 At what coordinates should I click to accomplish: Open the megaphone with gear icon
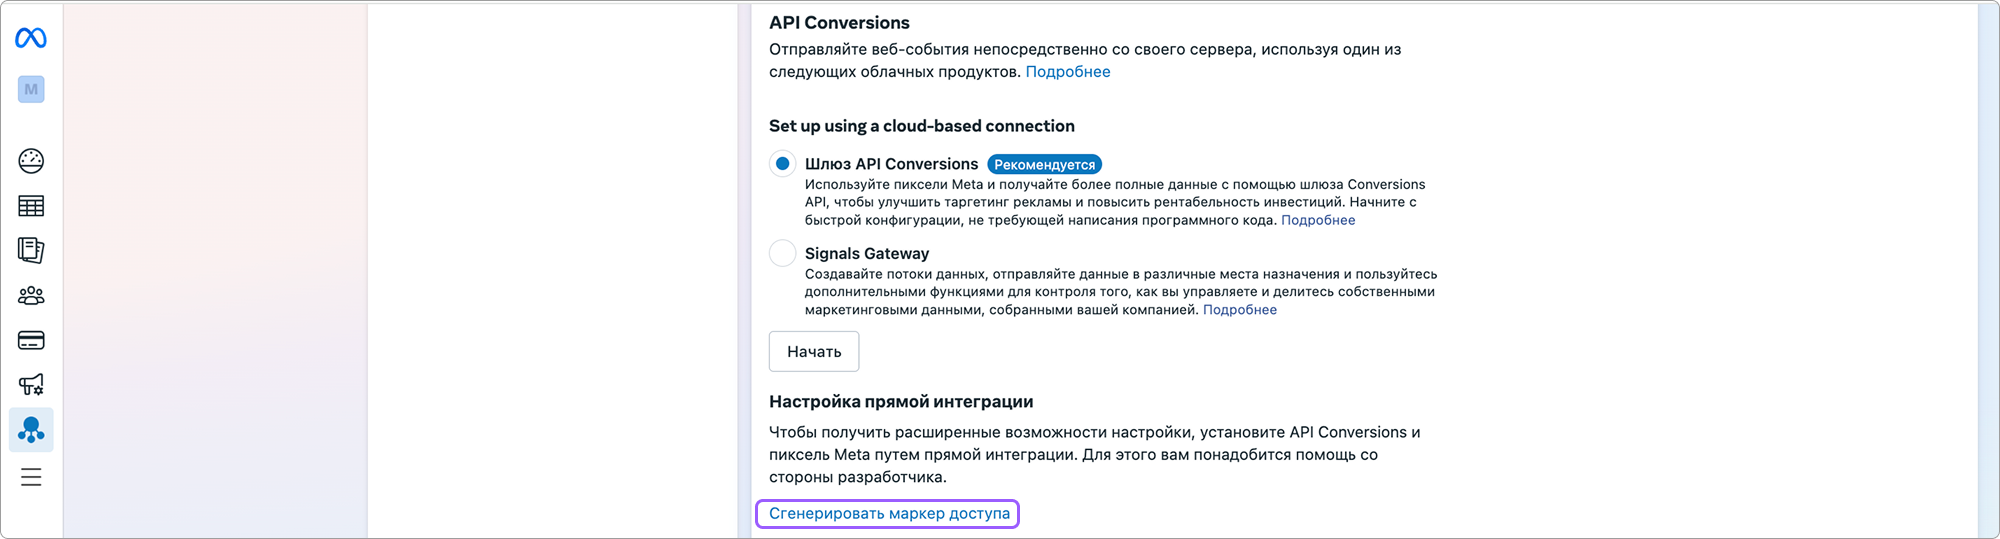[x=31, y=385]
